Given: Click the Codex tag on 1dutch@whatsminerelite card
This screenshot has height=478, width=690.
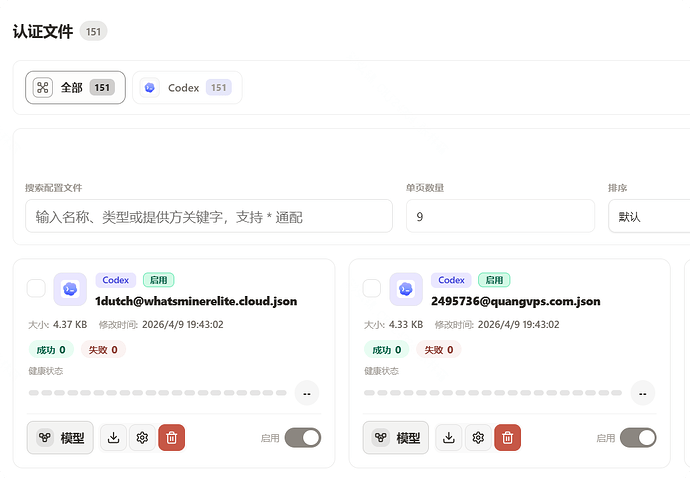Looking at the screenshot, I should (116, 280).
